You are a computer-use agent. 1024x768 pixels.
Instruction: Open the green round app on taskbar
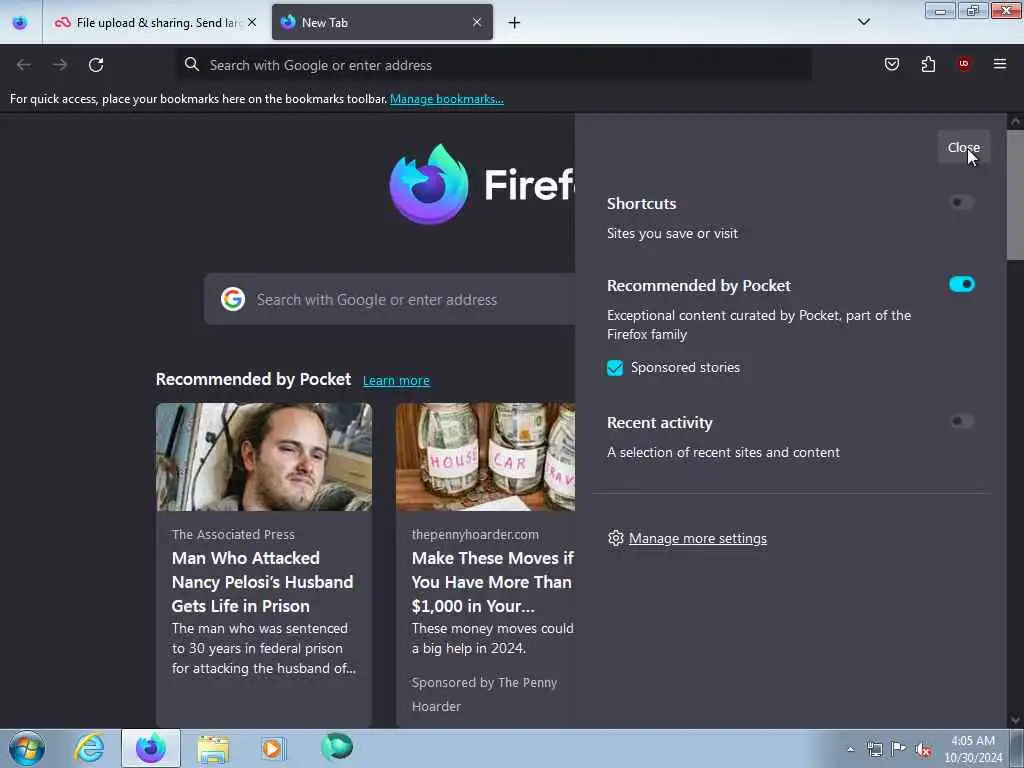tap(336, 747)
